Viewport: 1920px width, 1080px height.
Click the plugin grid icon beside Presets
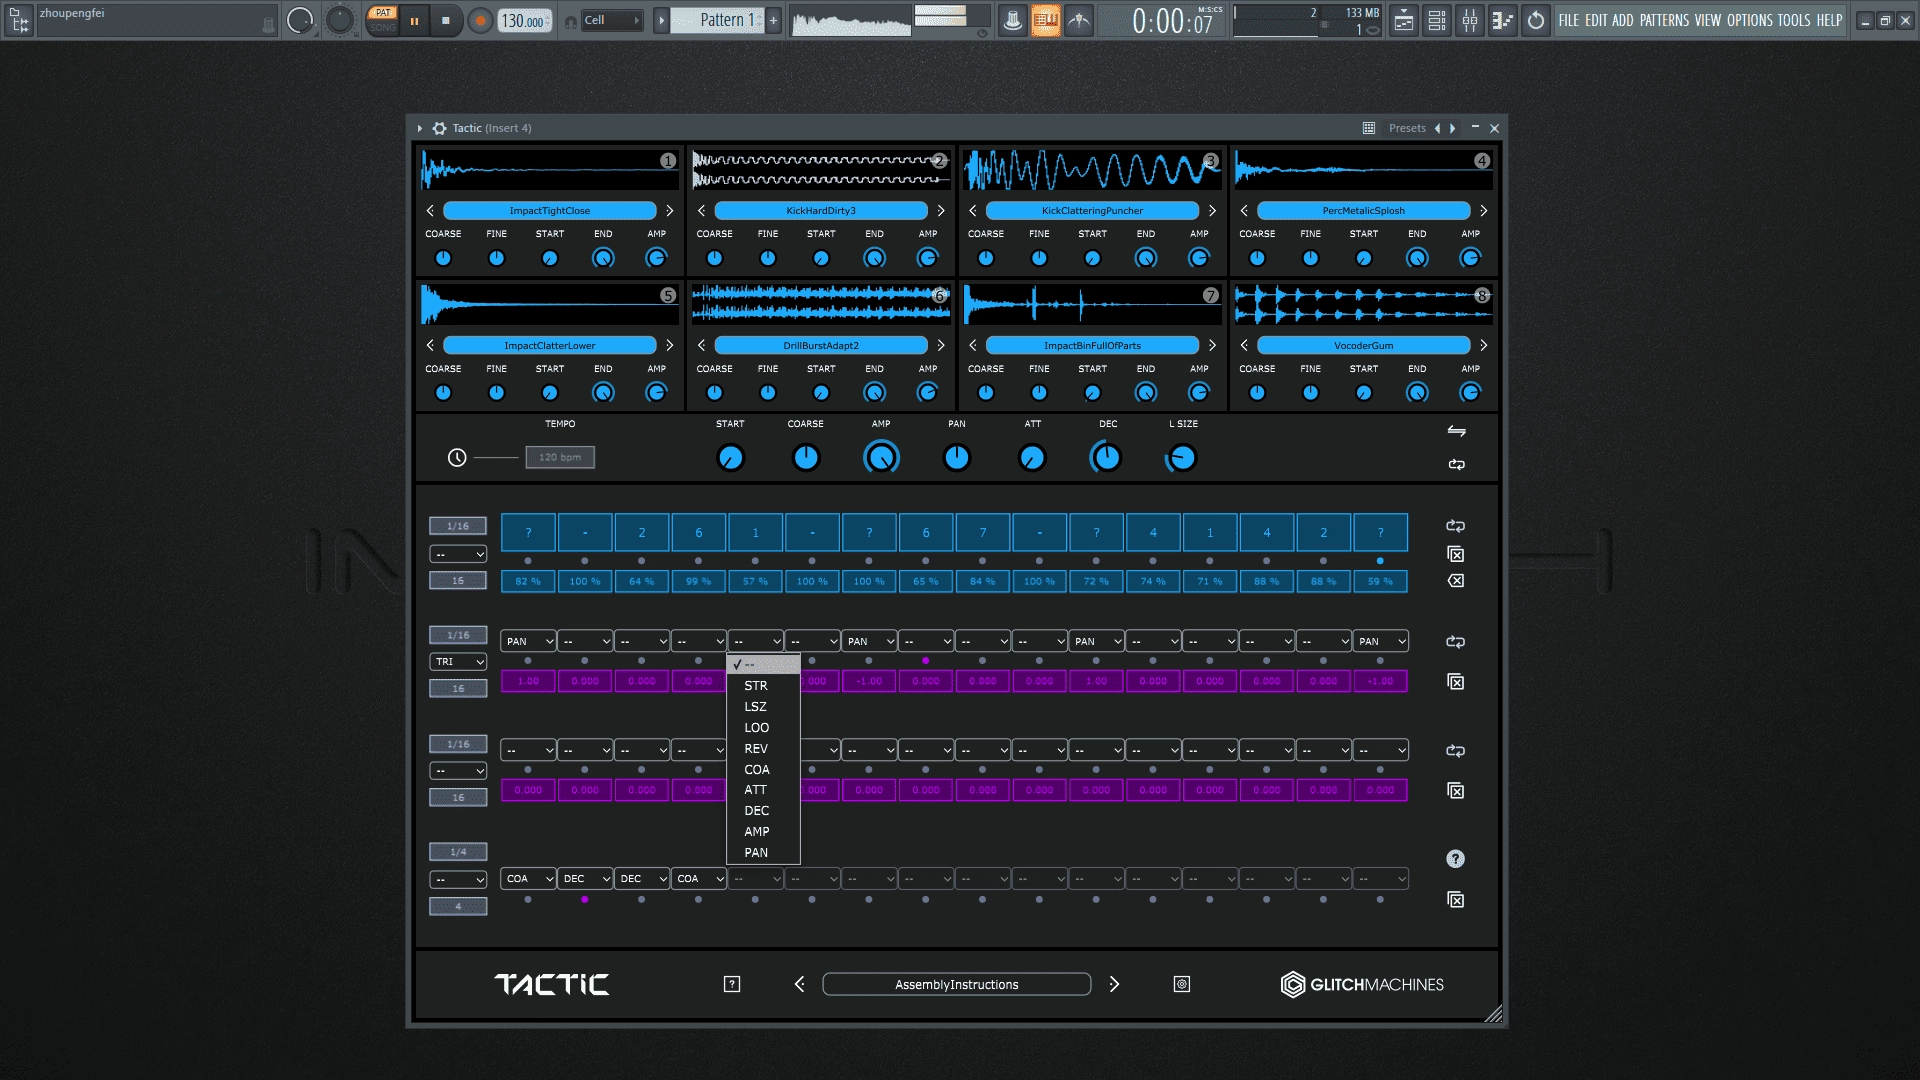[1368, 128]
